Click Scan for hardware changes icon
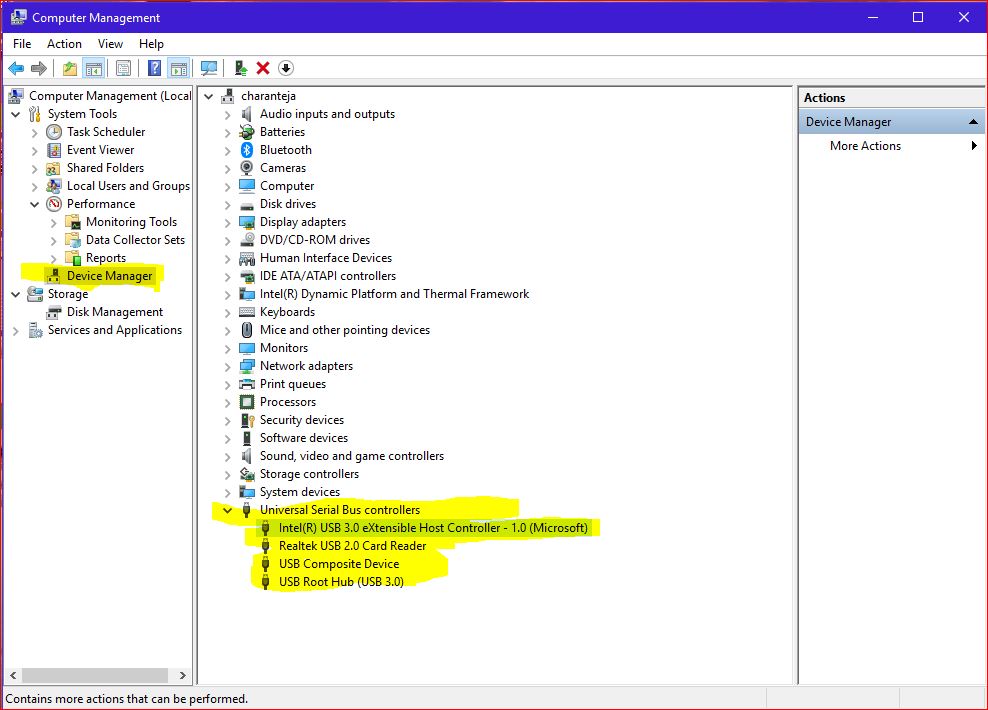Viewport: 988px width, 710px height. (209, 68)
